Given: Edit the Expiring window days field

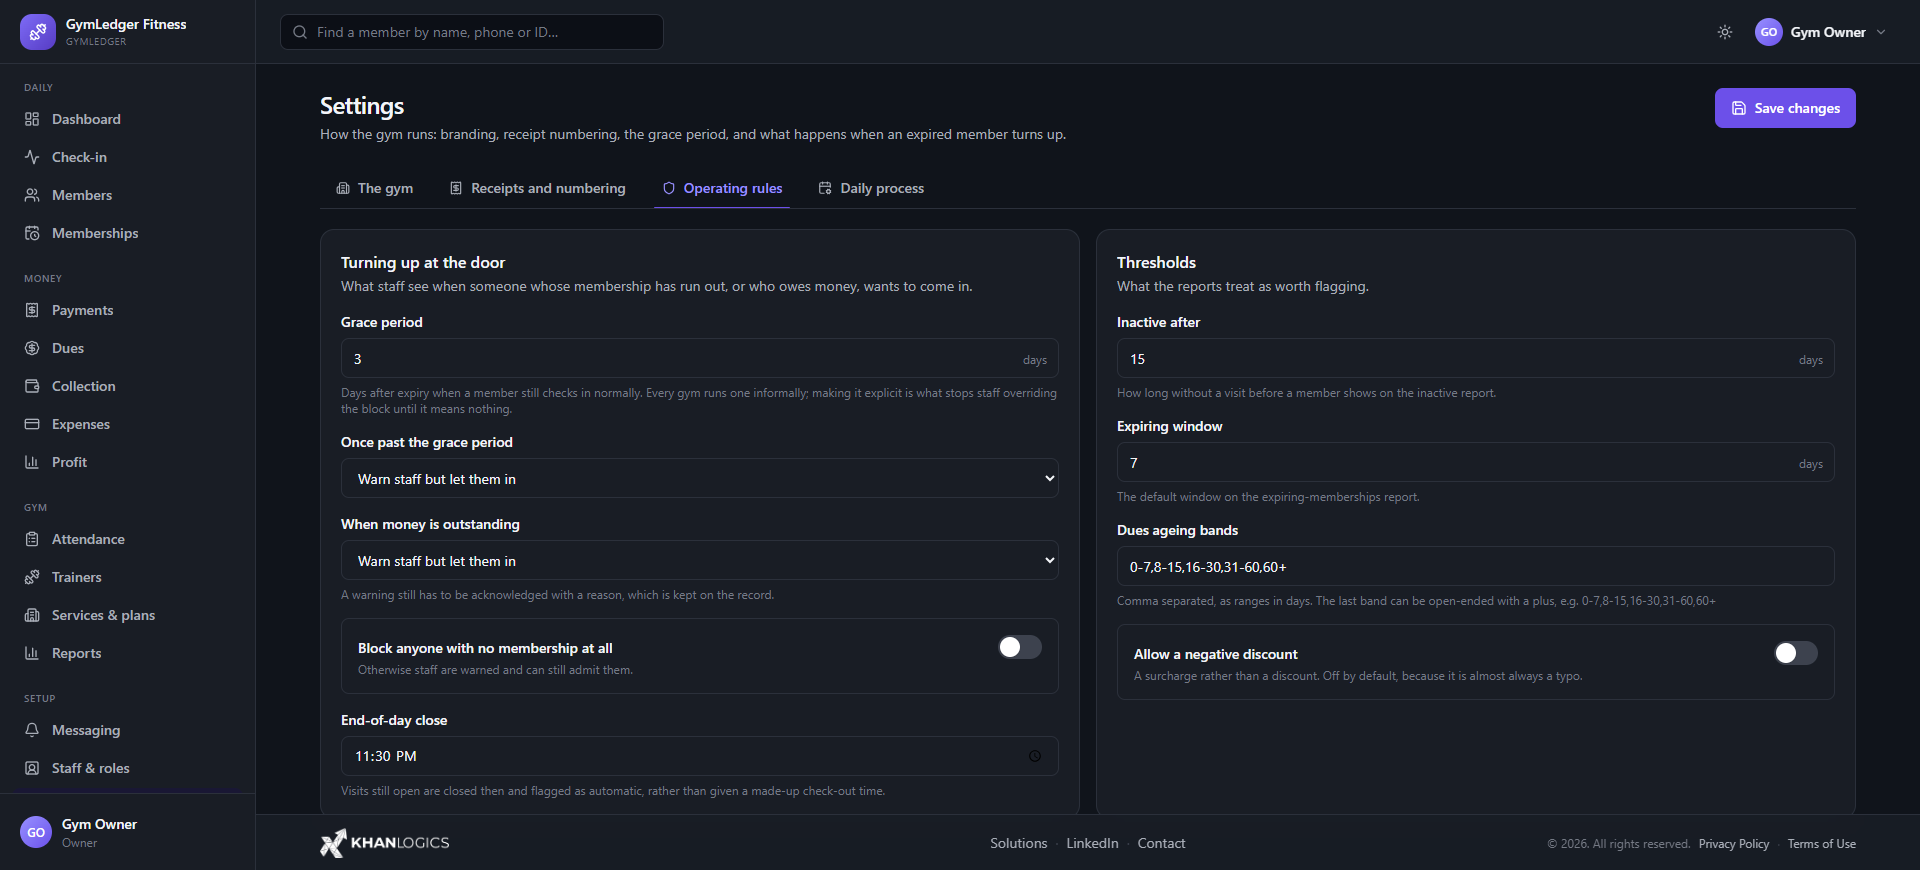Looking at the screenshot, I should (x=1476, y=462).
